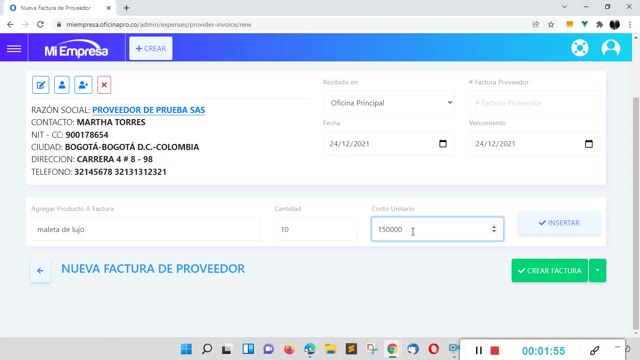640x360 pixels.
Task: Click the edit provider pencil icon
Action: click(x=41, y=85)
